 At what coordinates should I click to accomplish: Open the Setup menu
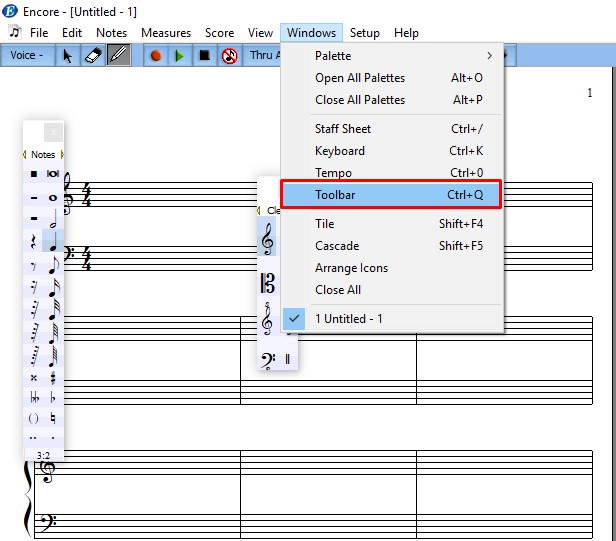[x=365, y=33]
